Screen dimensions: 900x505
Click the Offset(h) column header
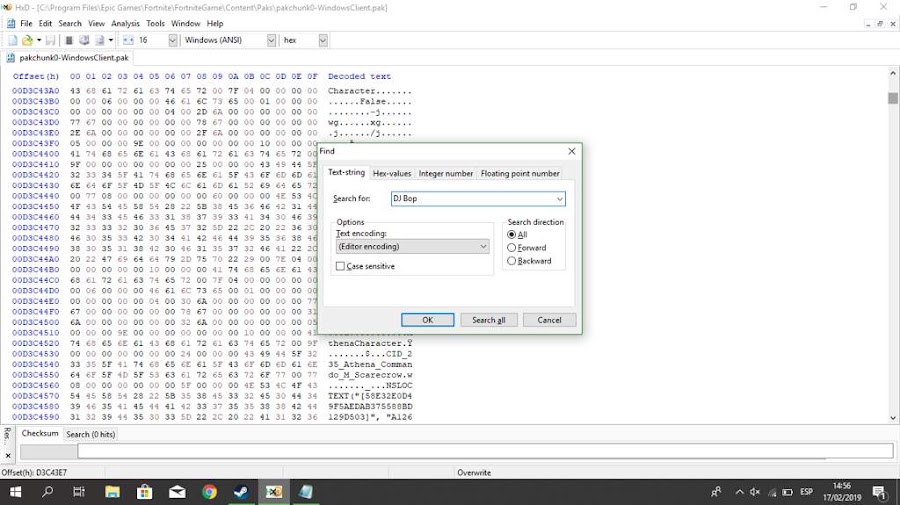36,76
